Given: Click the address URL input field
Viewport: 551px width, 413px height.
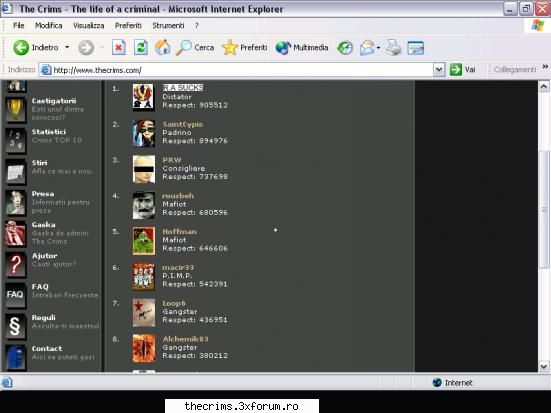Looking at the screenshot, I should coord(242,70).
